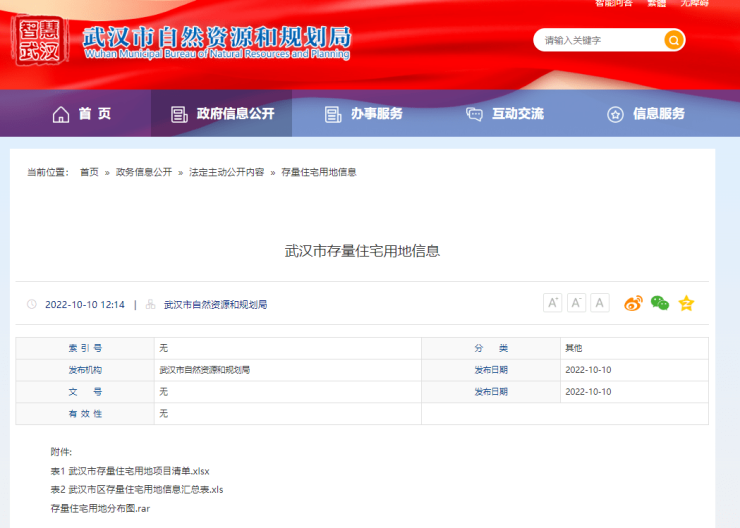The width and height of the screenshot is (740, 528).
Task: Open the 首页 home navigation tab
Action: tap(82, 114)
